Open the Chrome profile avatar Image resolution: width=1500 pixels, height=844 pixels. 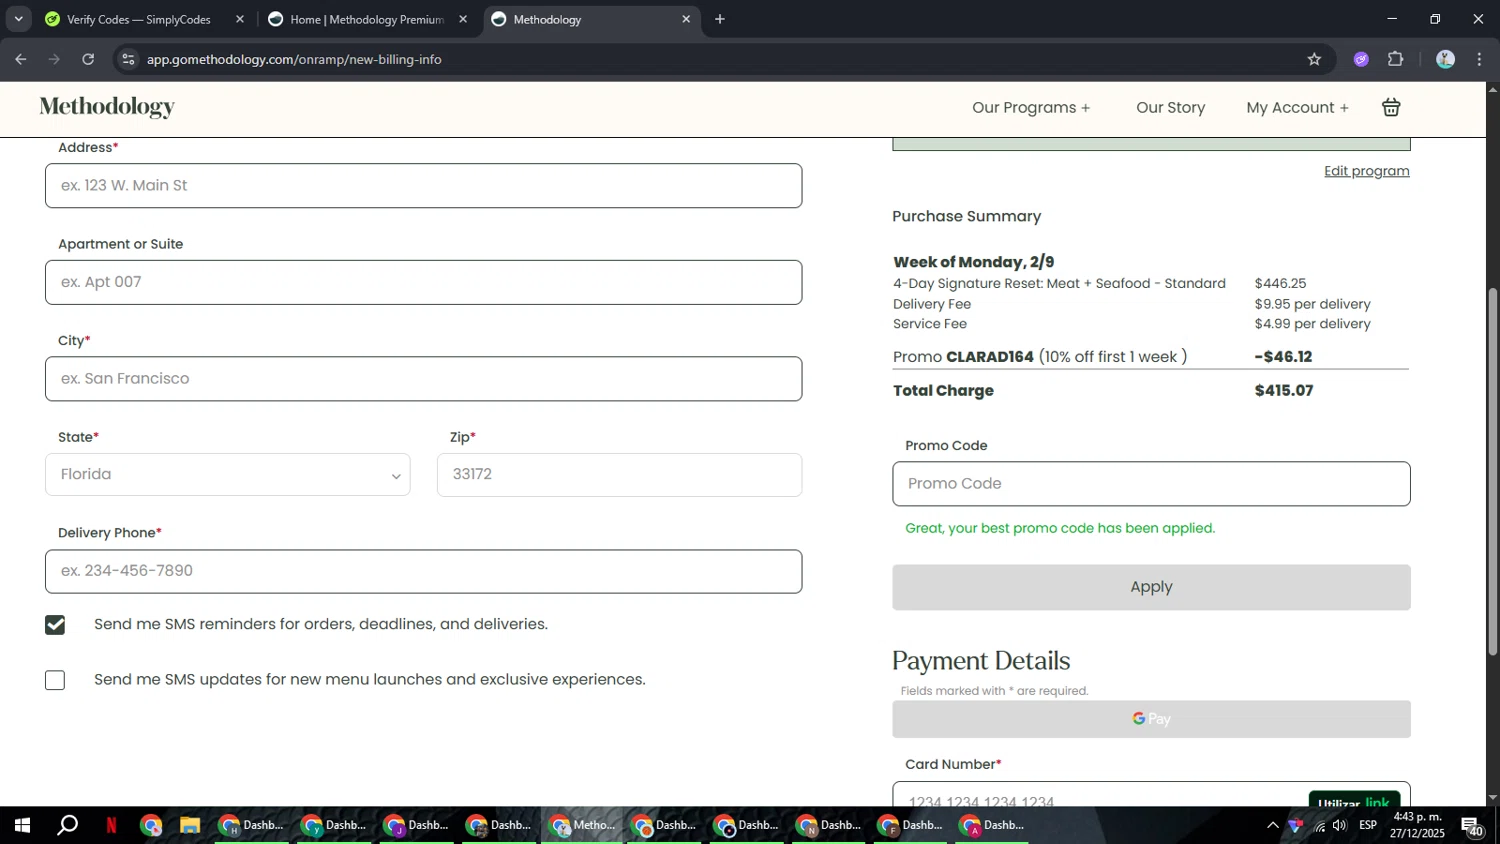tap(1445, 59)
